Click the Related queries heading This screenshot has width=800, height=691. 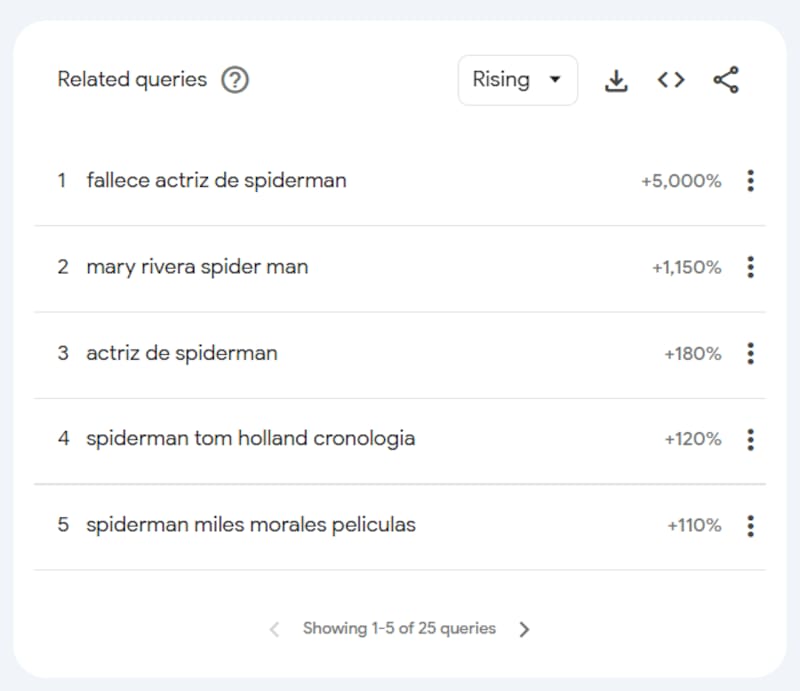point(132,80)
